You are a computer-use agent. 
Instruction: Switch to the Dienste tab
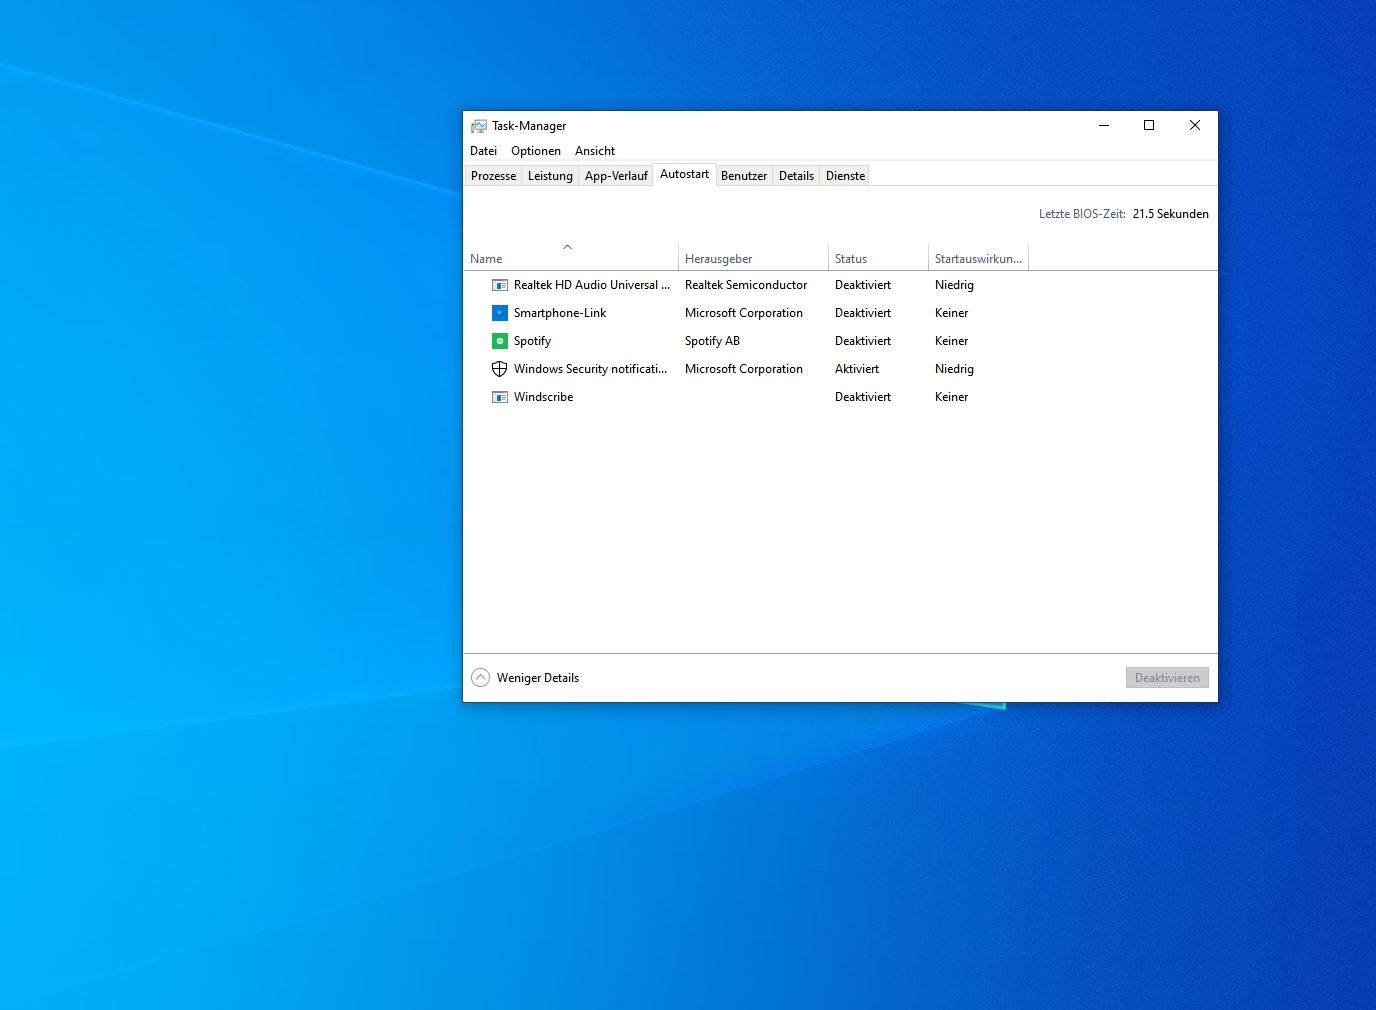pyautogui.click(x=845, y=176)
